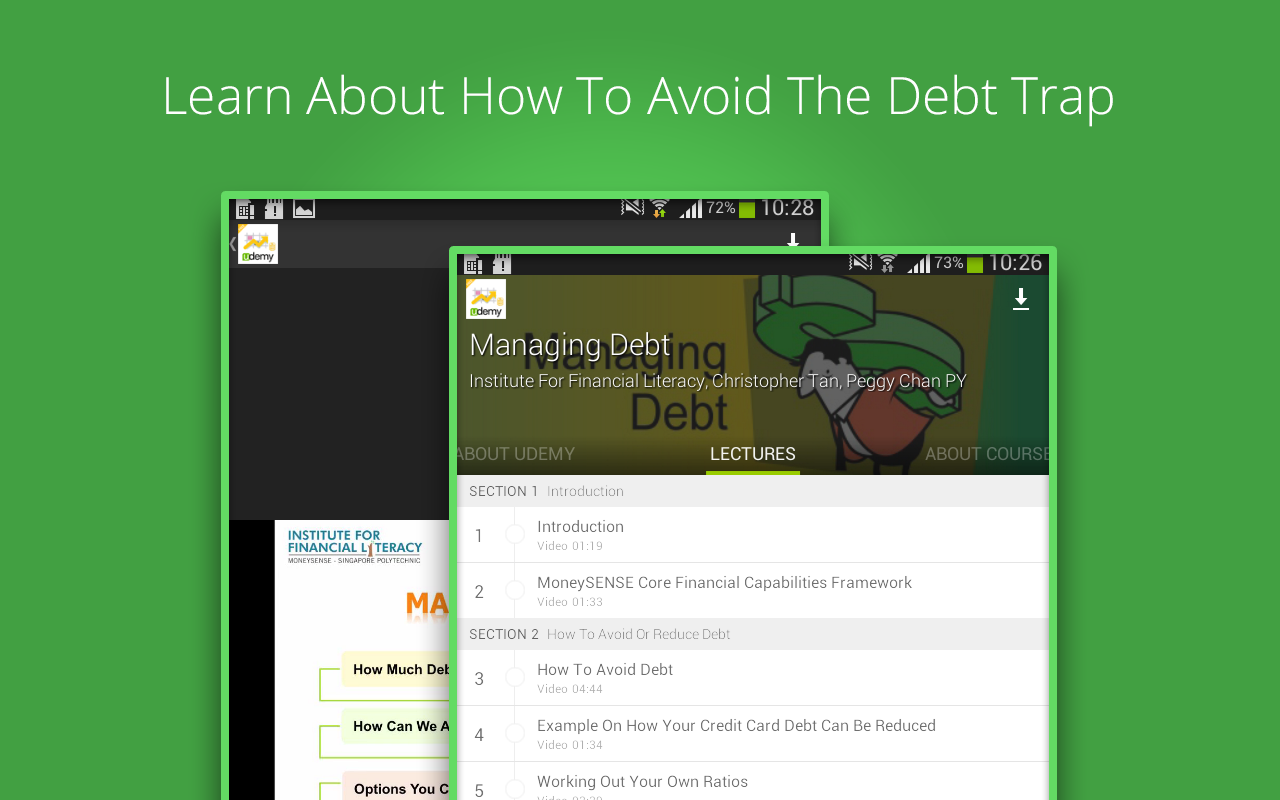This screenshot has width=1280, height=800.
Task: Tap the Managing Debt course title
Action: click(x=570, y=345)
